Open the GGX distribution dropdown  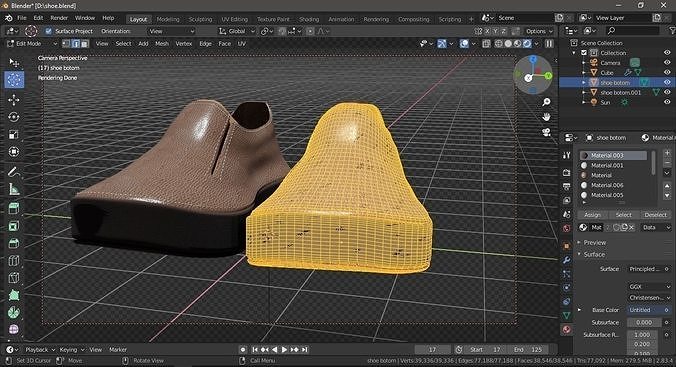coord(650,286)
